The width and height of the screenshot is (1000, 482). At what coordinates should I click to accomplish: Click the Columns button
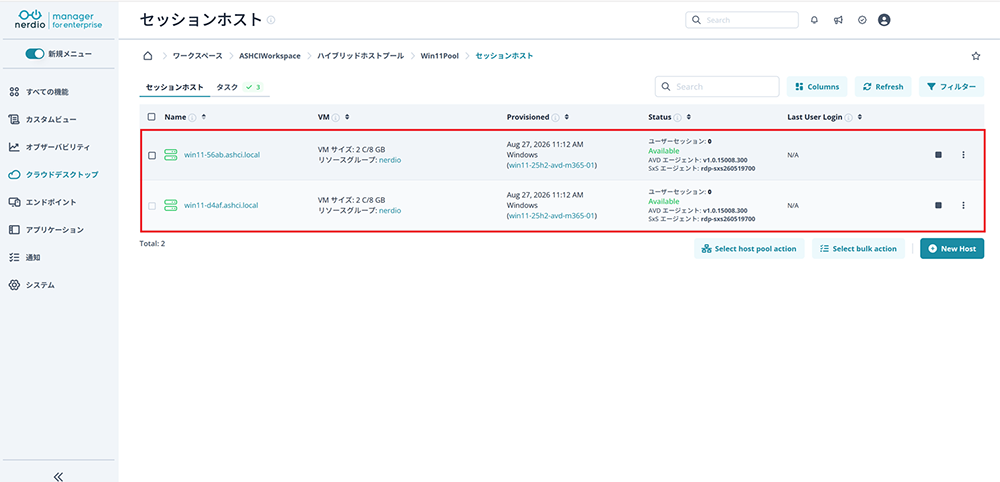[x=817, y=87]
